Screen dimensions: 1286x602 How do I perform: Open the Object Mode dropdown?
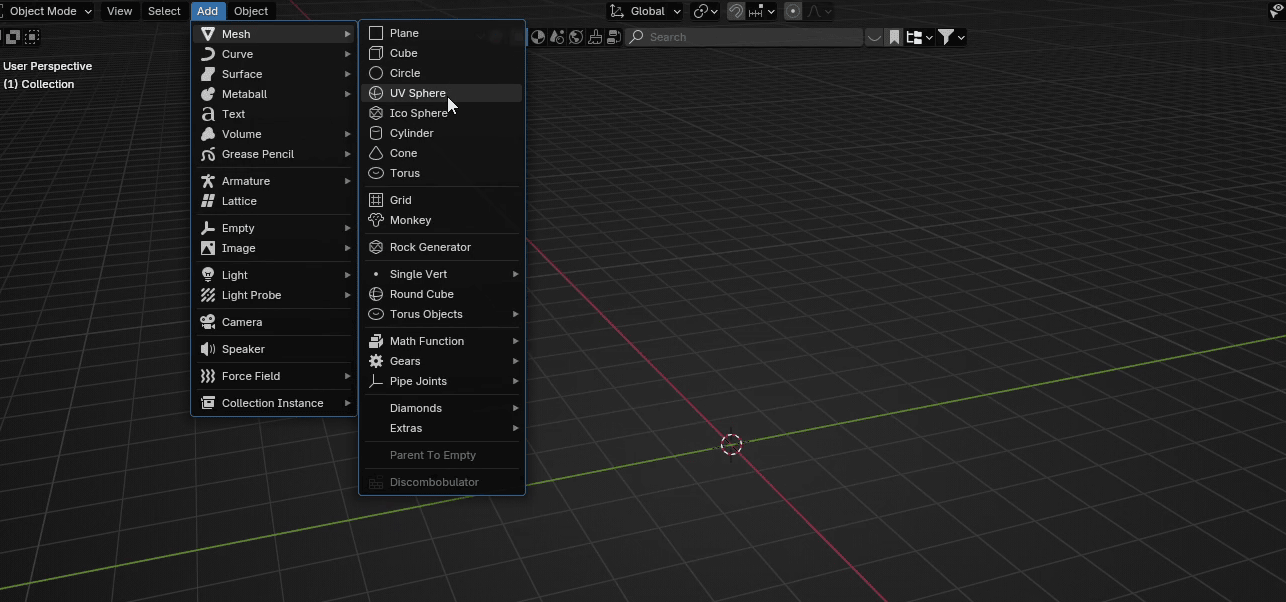point(48,11)
